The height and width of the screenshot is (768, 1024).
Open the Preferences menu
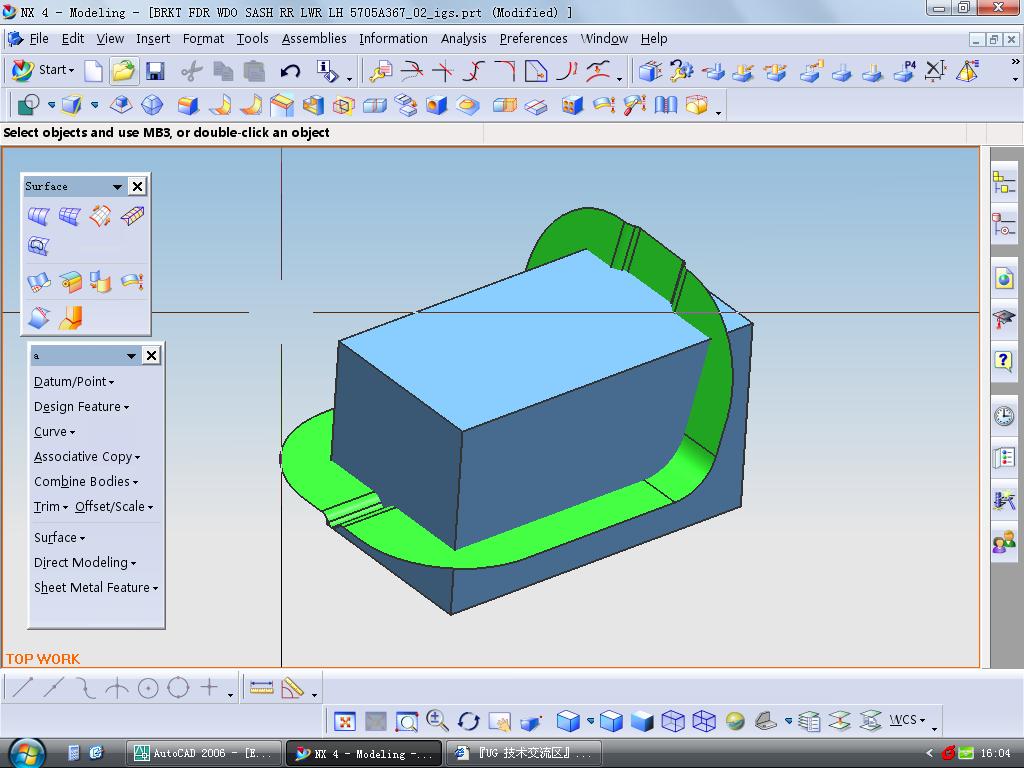pos(533,39)
